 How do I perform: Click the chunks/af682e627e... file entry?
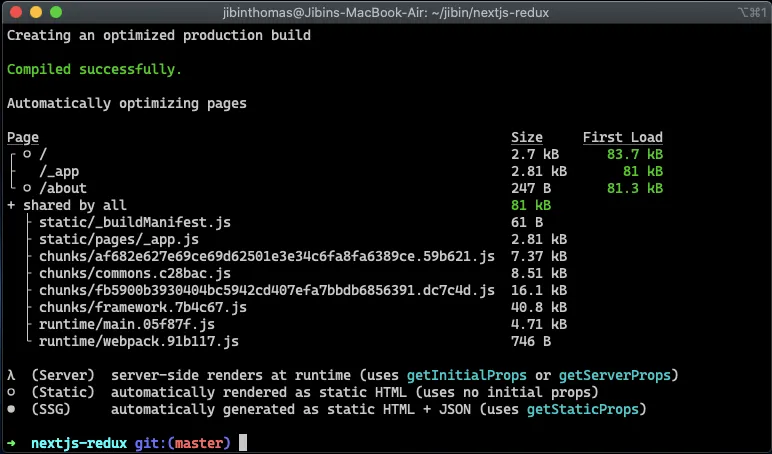[267, 256]
